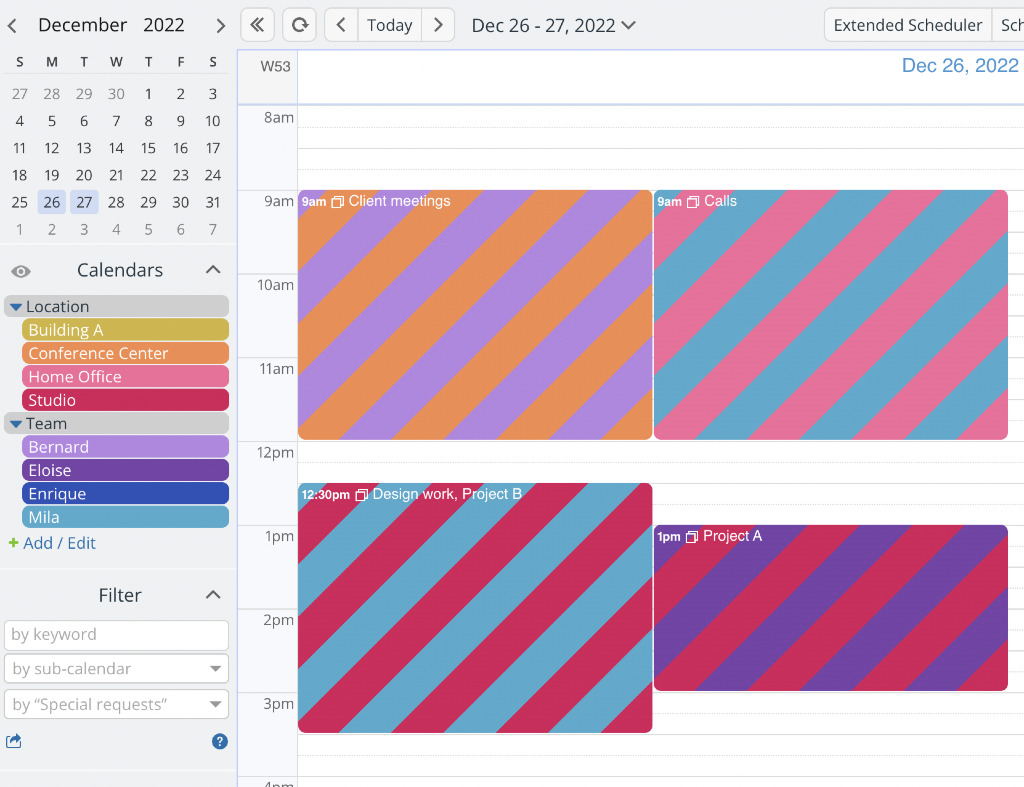Toggle Mila calendar
1024x787 pixels.
click(125, 518)
